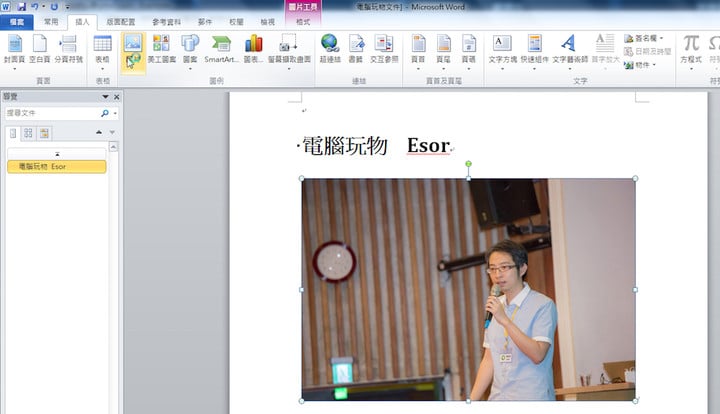Insert a SmartArt graphic

(x=221, y=49)
